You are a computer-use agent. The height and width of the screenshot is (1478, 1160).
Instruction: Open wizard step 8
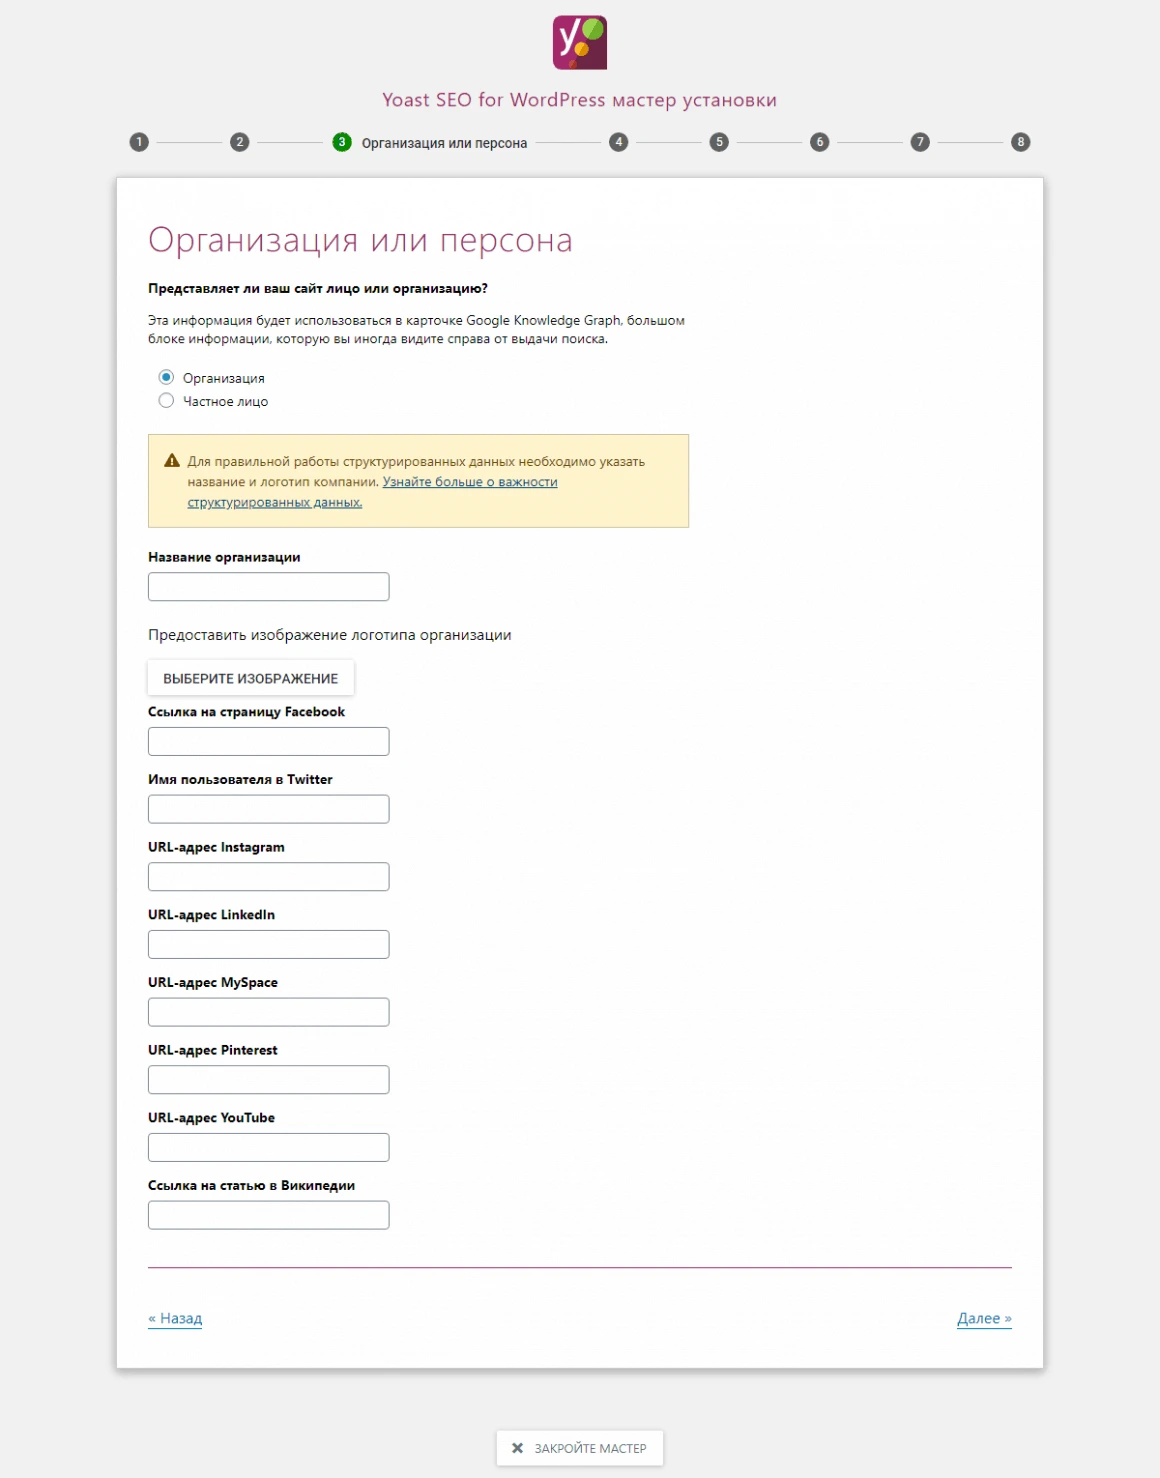[x=1020, y=142]
